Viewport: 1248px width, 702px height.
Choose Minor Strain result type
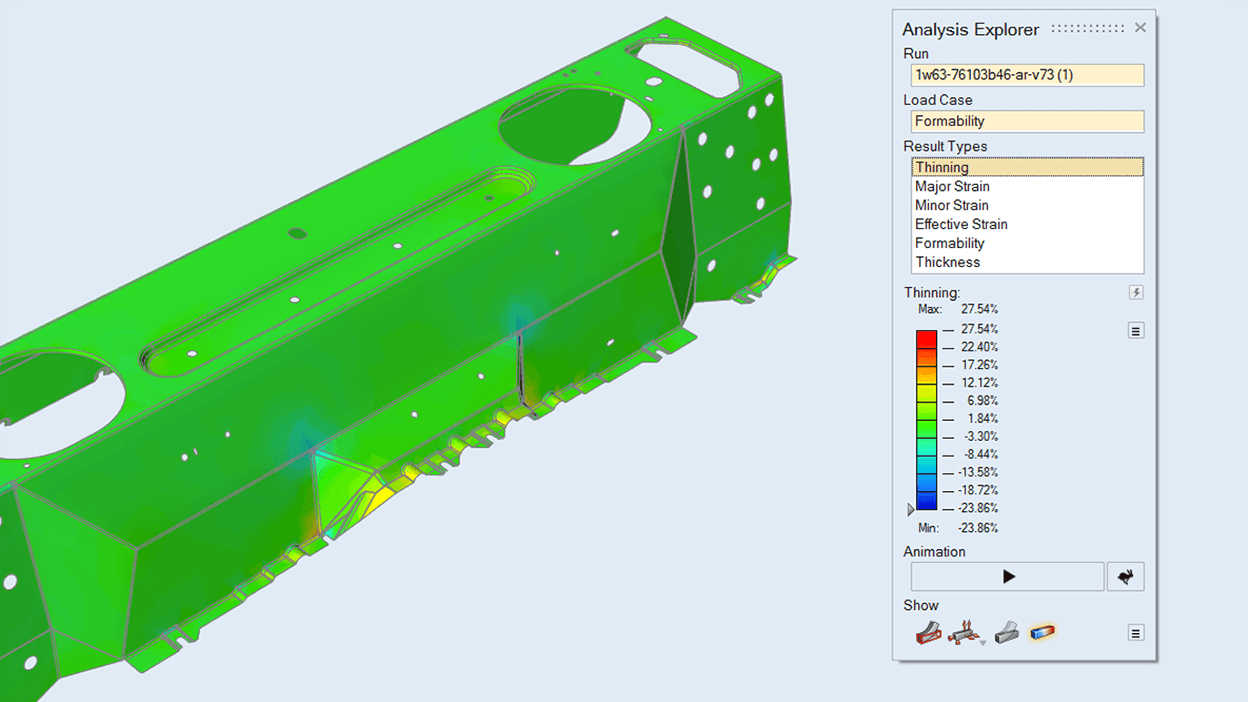952,206
